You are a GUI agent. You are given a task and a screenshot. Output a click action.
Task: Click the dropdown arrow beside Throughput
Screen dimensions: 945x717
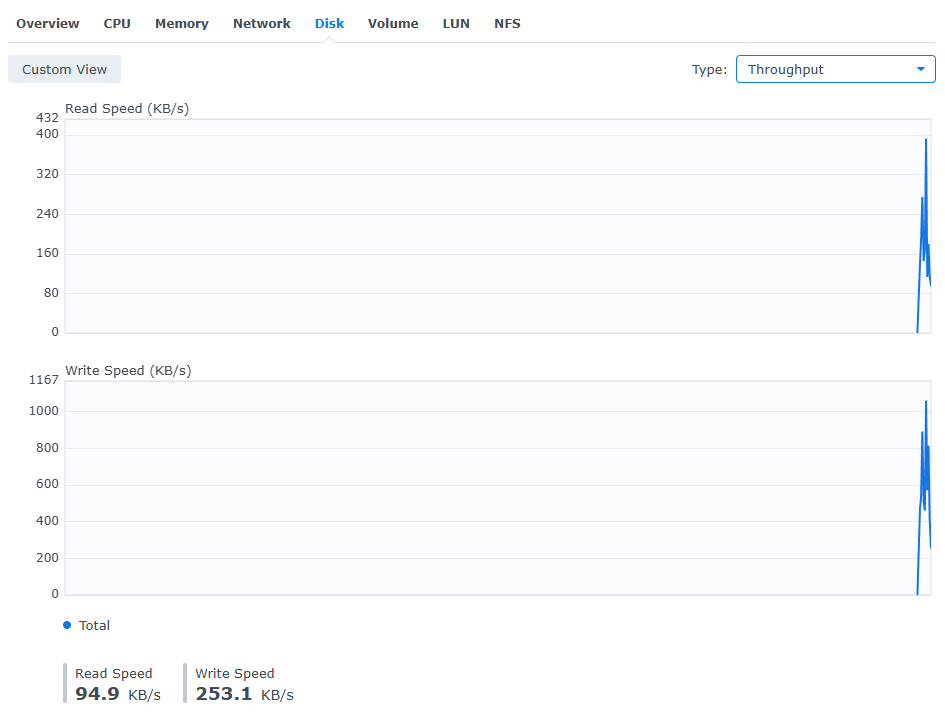(920, 69)
